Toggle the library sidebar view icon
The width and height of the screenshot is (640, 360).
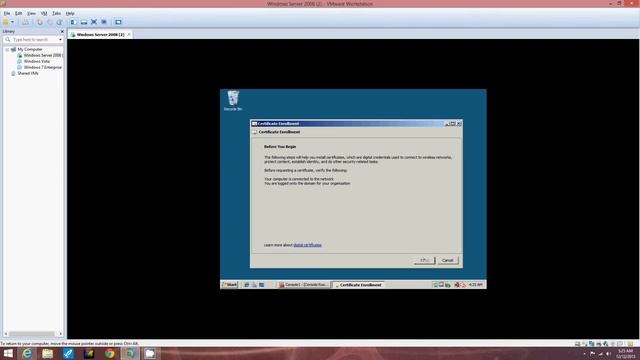pyautogui.click(x=73, y=22)
